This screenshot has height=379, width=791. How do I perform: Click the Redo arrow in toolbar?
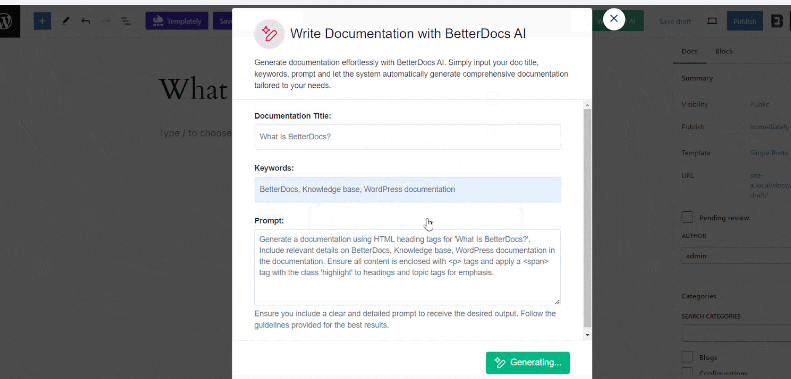pyautogui.click(x=106, y=21)
